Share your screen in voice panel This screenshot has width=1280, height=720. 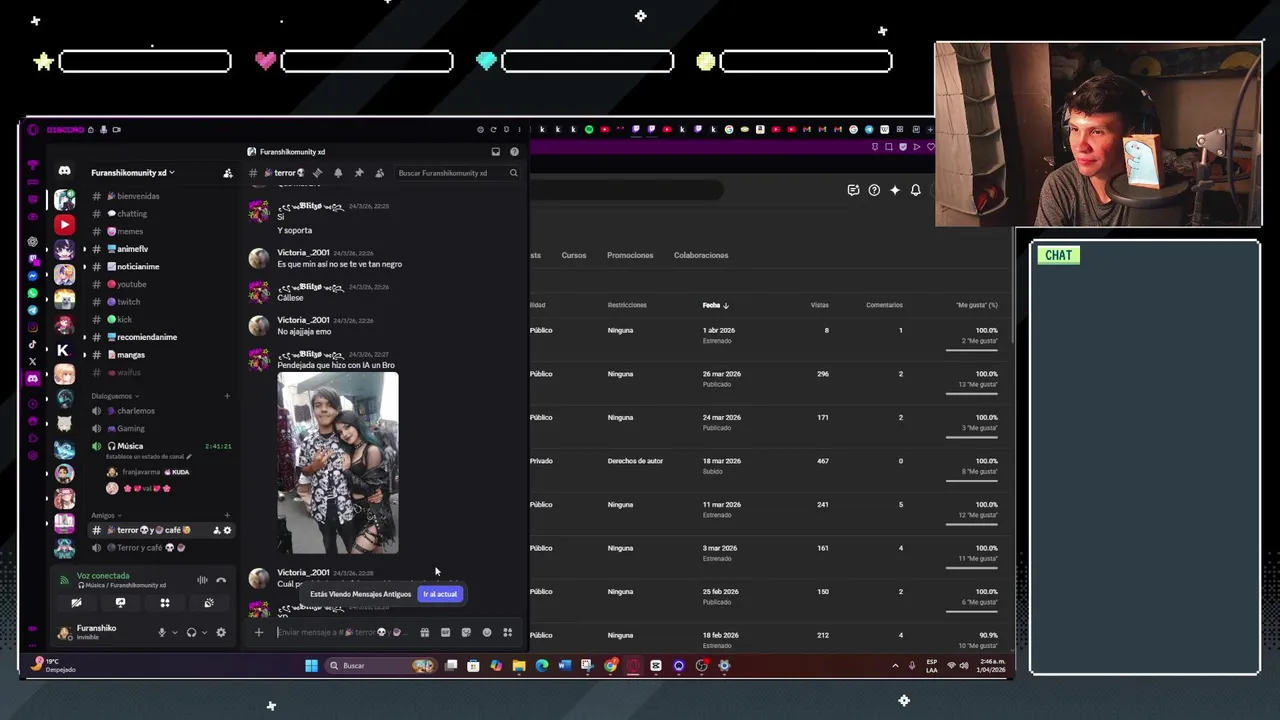[120, 603]
